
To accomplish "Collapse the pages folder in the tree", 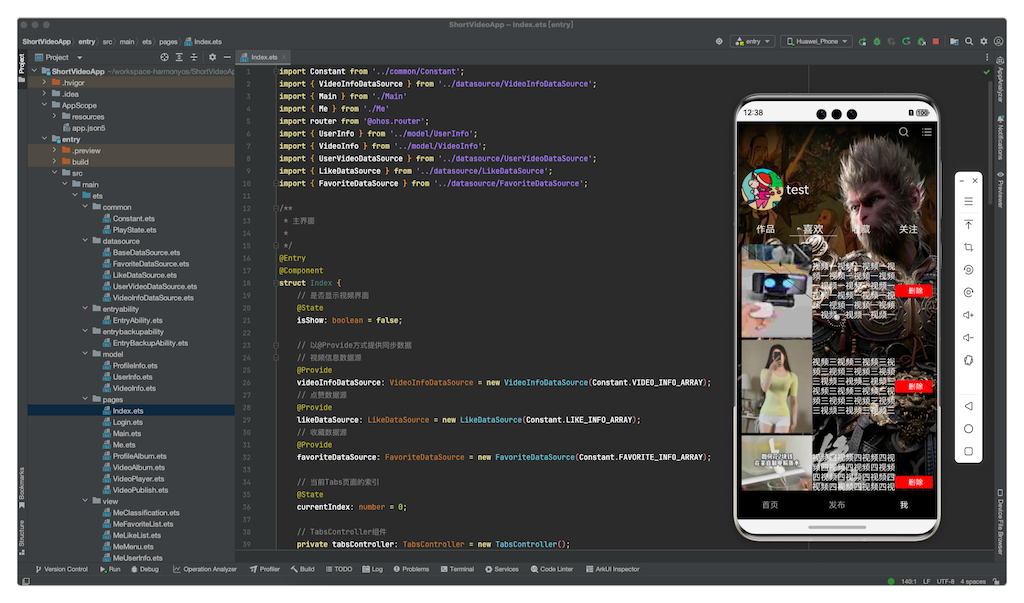I will 85,399.
